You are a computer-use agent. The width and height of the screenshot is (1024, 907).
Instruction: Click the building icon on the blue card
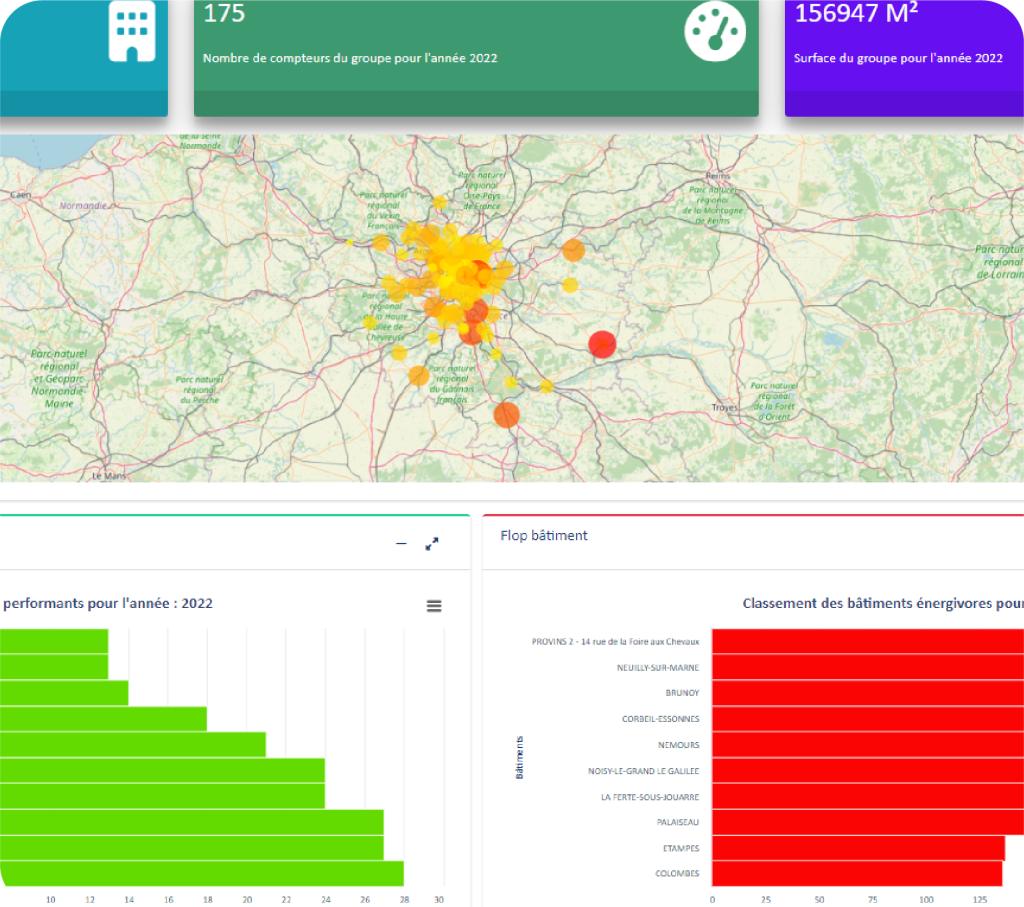pos(132,31)
